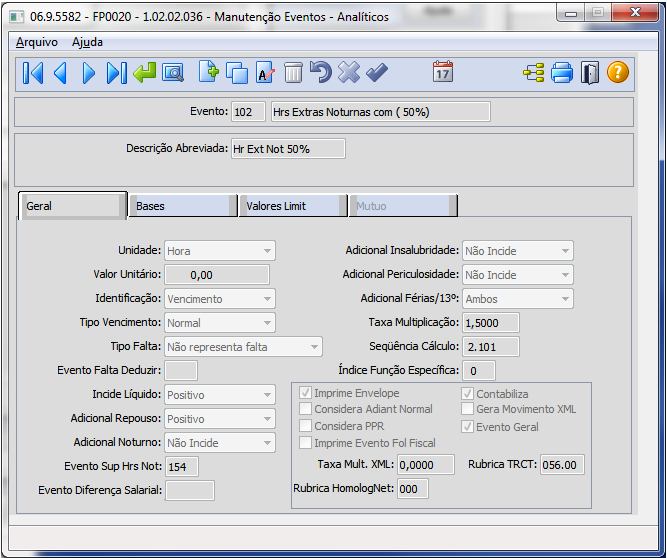This screenshot has height=558, width=667.
Task: Click the Evento Sup Hrs Not field
Action: click(x=182, y=467)
